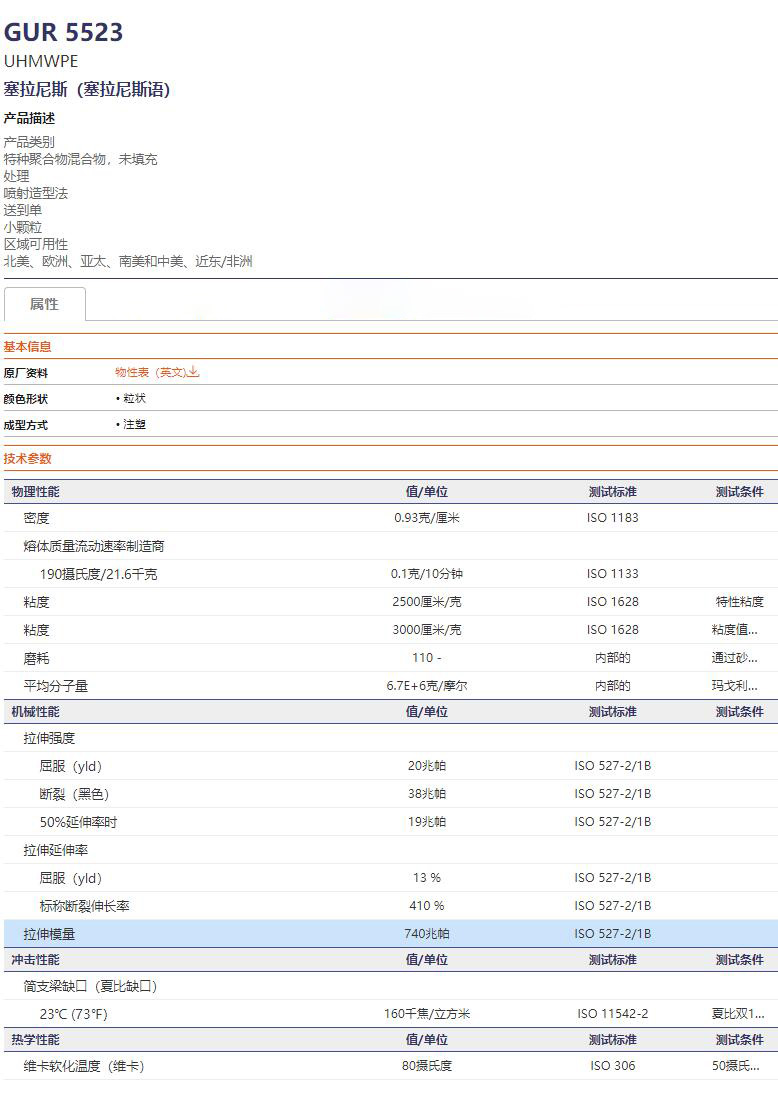Select the 特种聚合物混合物，未填充 text
The height and width of the screenshot is (1101, 778).
point(80,159)
